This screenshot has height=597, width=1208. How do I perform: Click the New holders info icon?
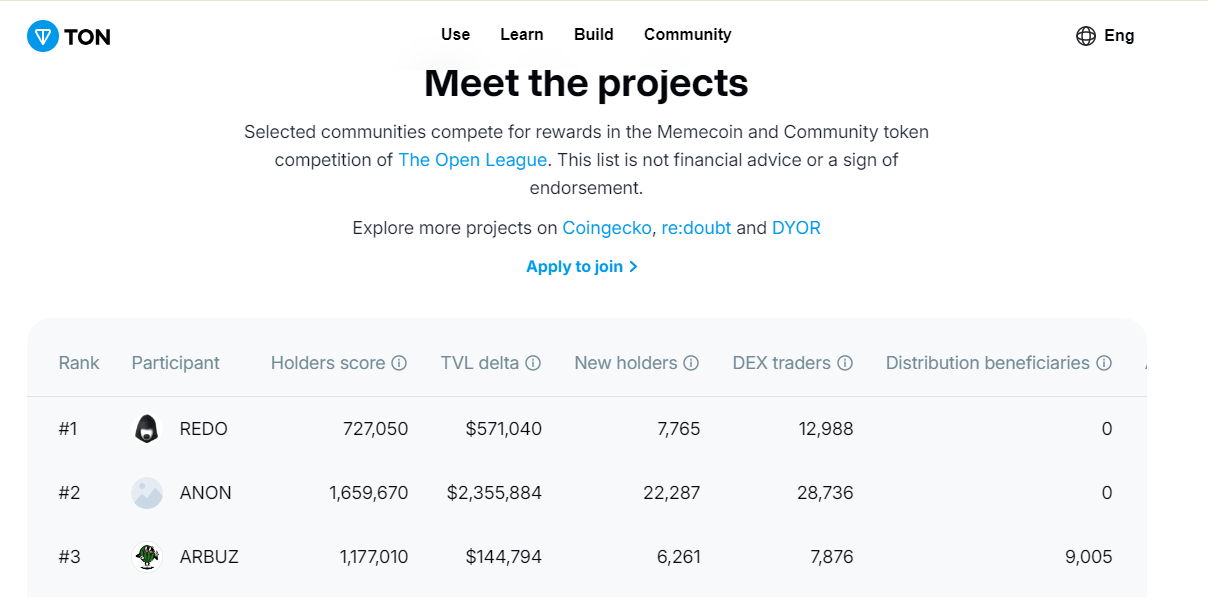(691, 363)
